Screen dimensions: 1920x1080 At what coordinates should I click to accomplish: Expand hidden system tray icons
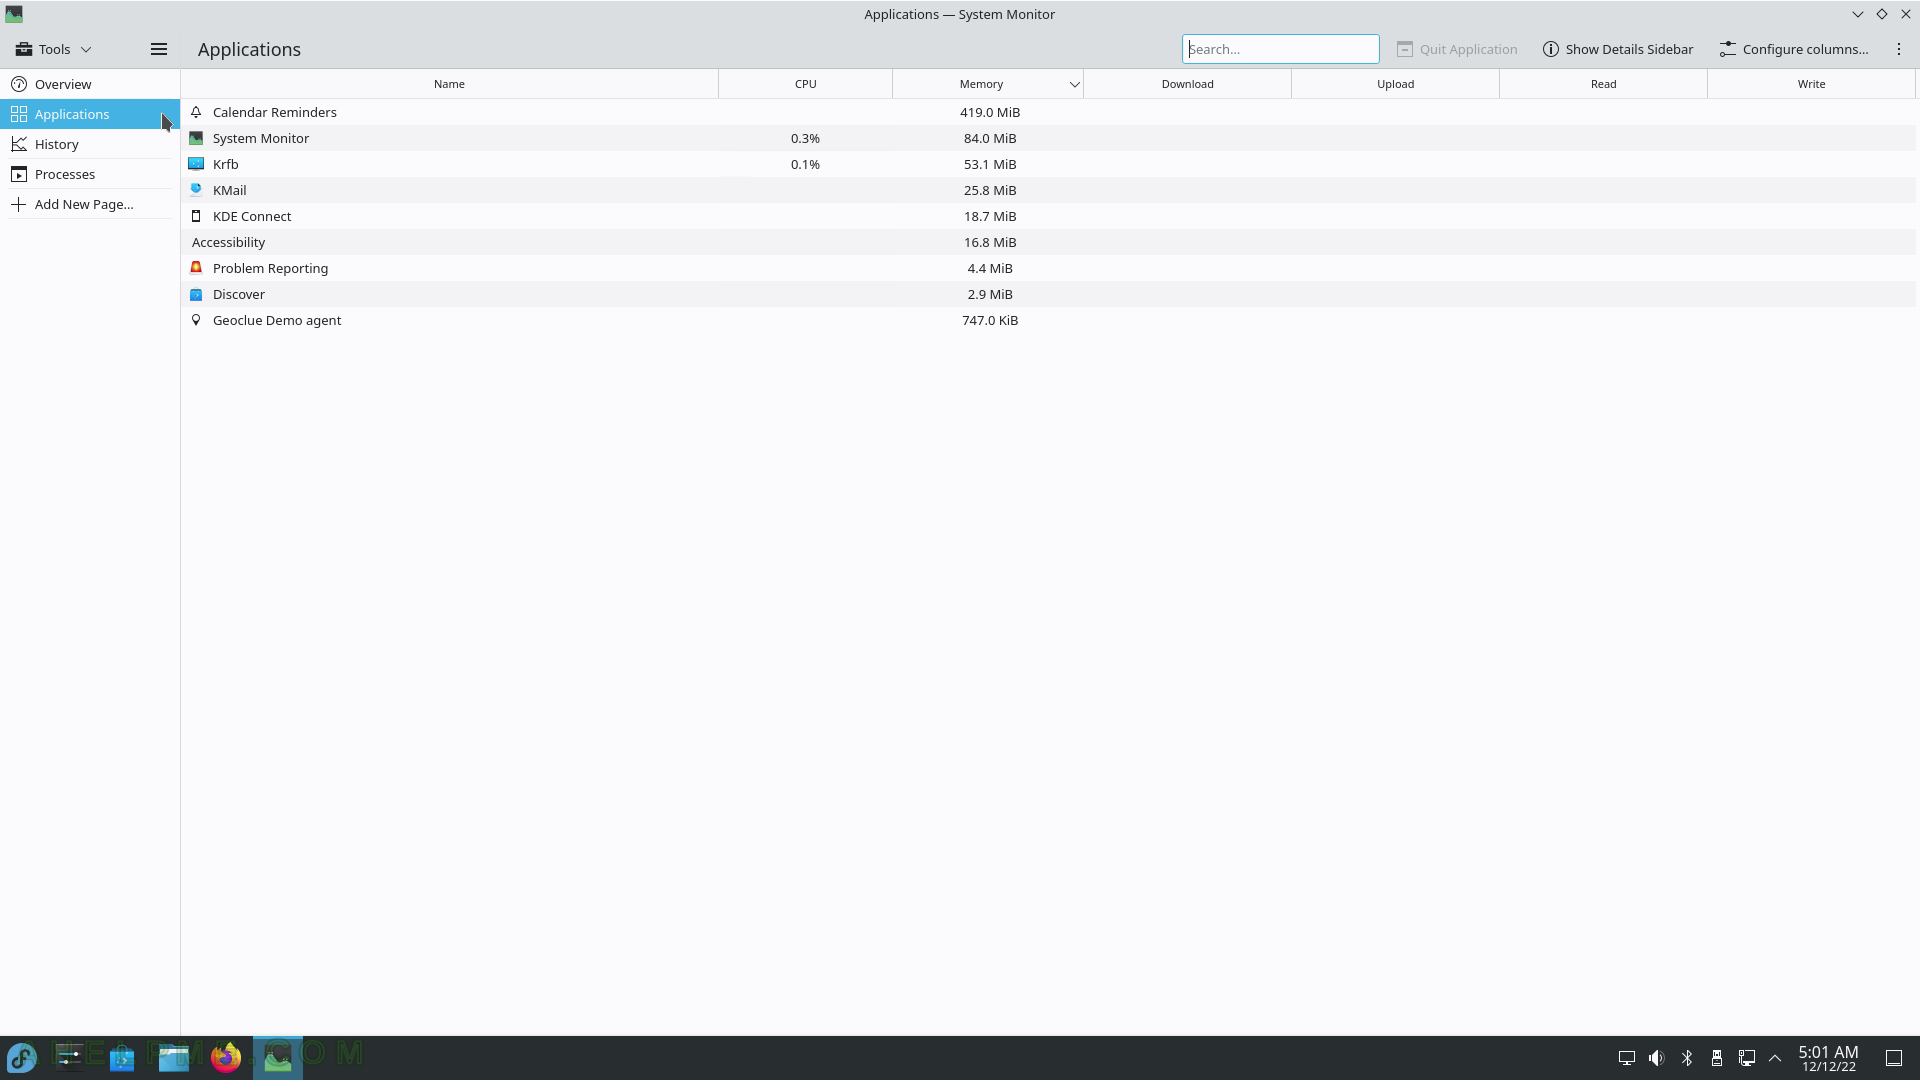click(x=1775, y=1058)
